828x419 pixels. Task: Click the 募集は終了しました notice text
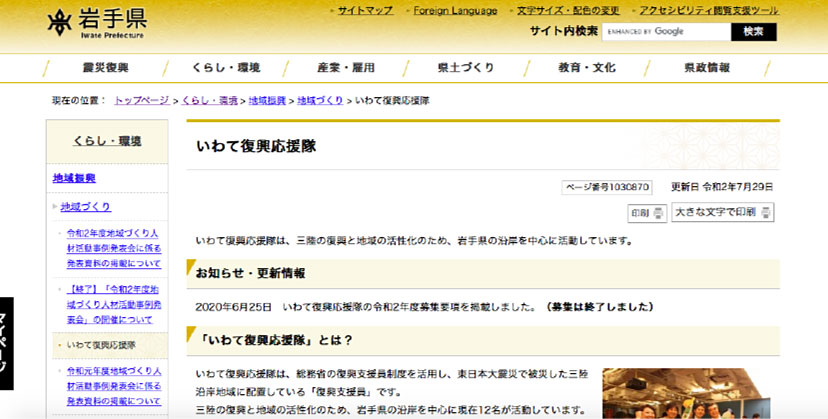coord(599,306)
